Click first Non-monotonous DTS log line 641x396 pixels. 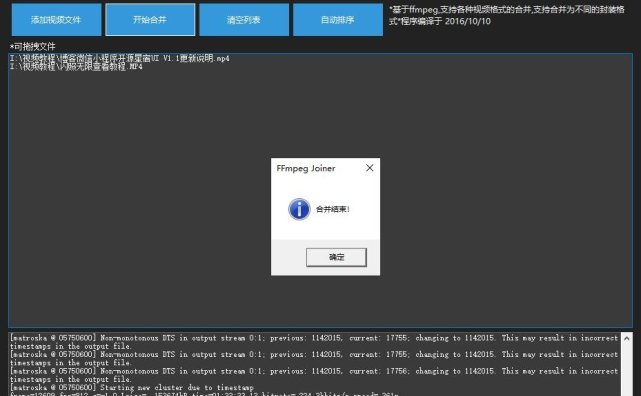click(314, 342)
